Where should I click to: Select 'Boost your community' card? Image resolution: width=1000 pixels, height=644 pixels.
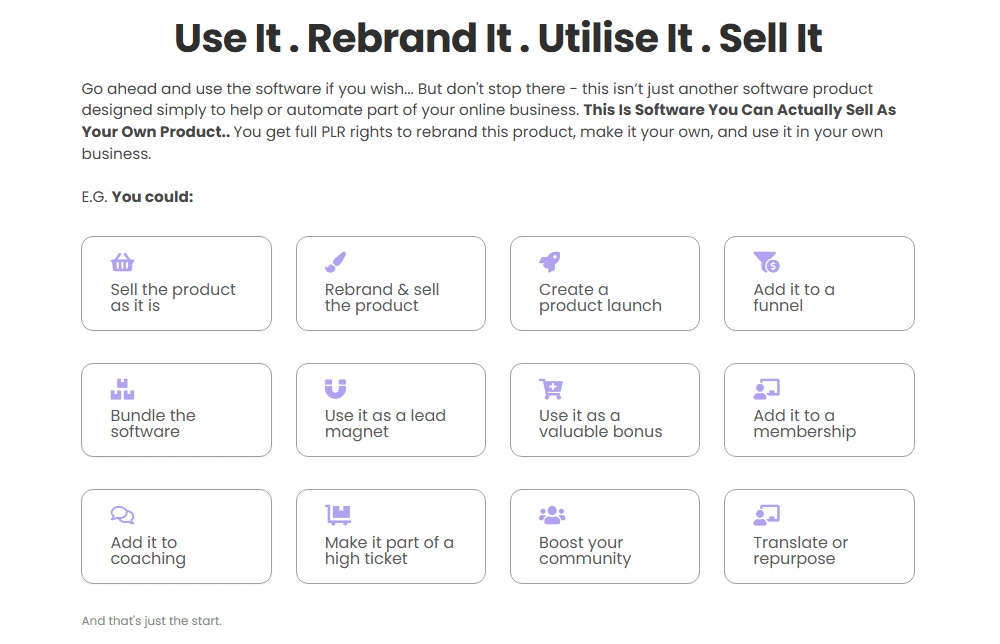click(x=604, y=550)
